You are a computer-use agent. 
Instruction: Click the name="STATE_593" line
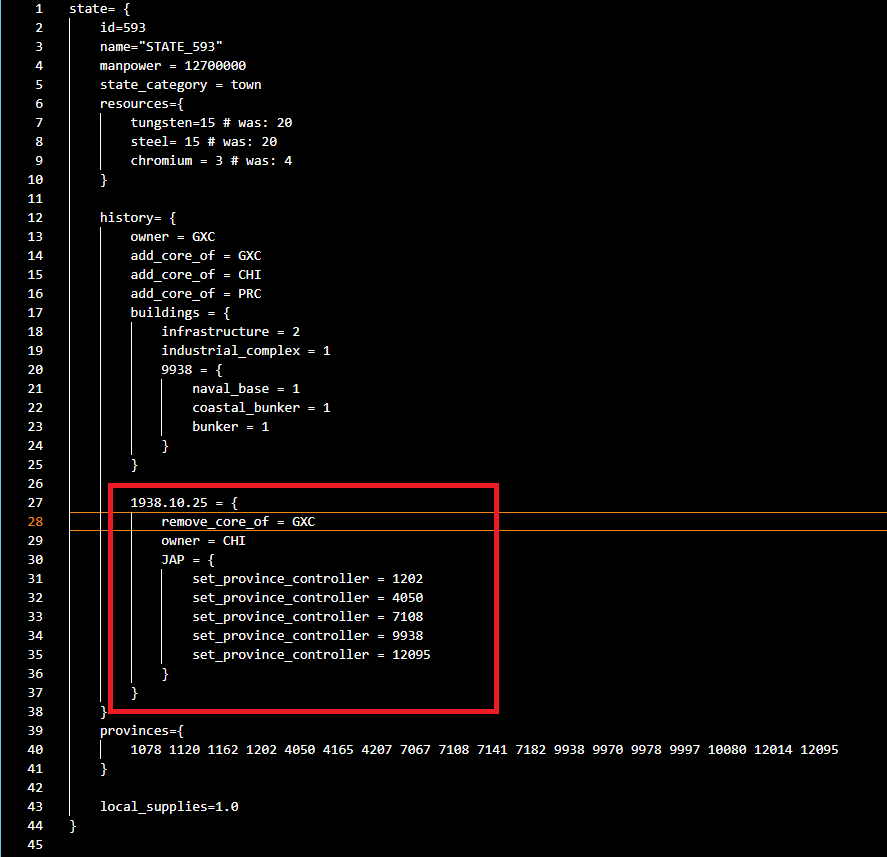[x=164, y=46]
